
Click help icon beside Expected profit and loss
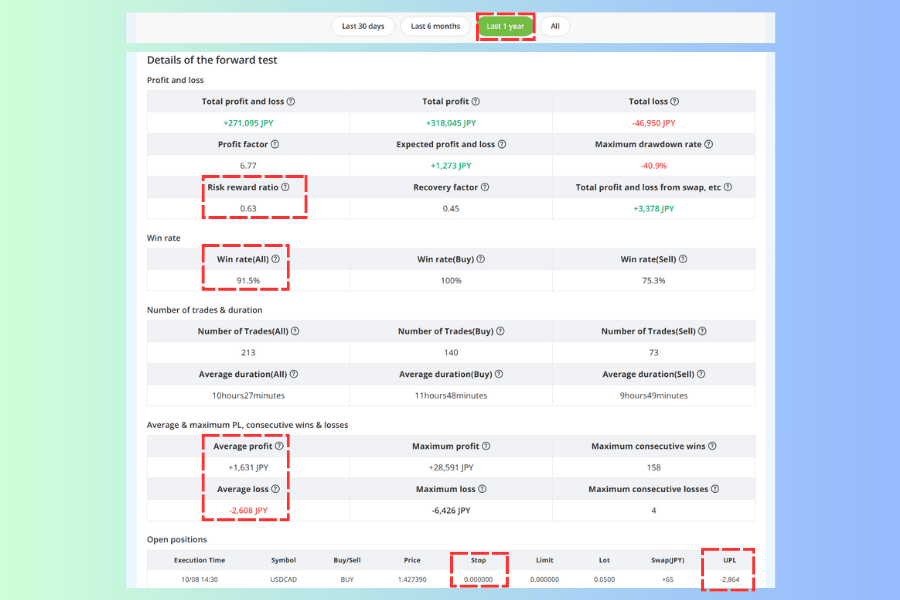(x=502, y=145)
